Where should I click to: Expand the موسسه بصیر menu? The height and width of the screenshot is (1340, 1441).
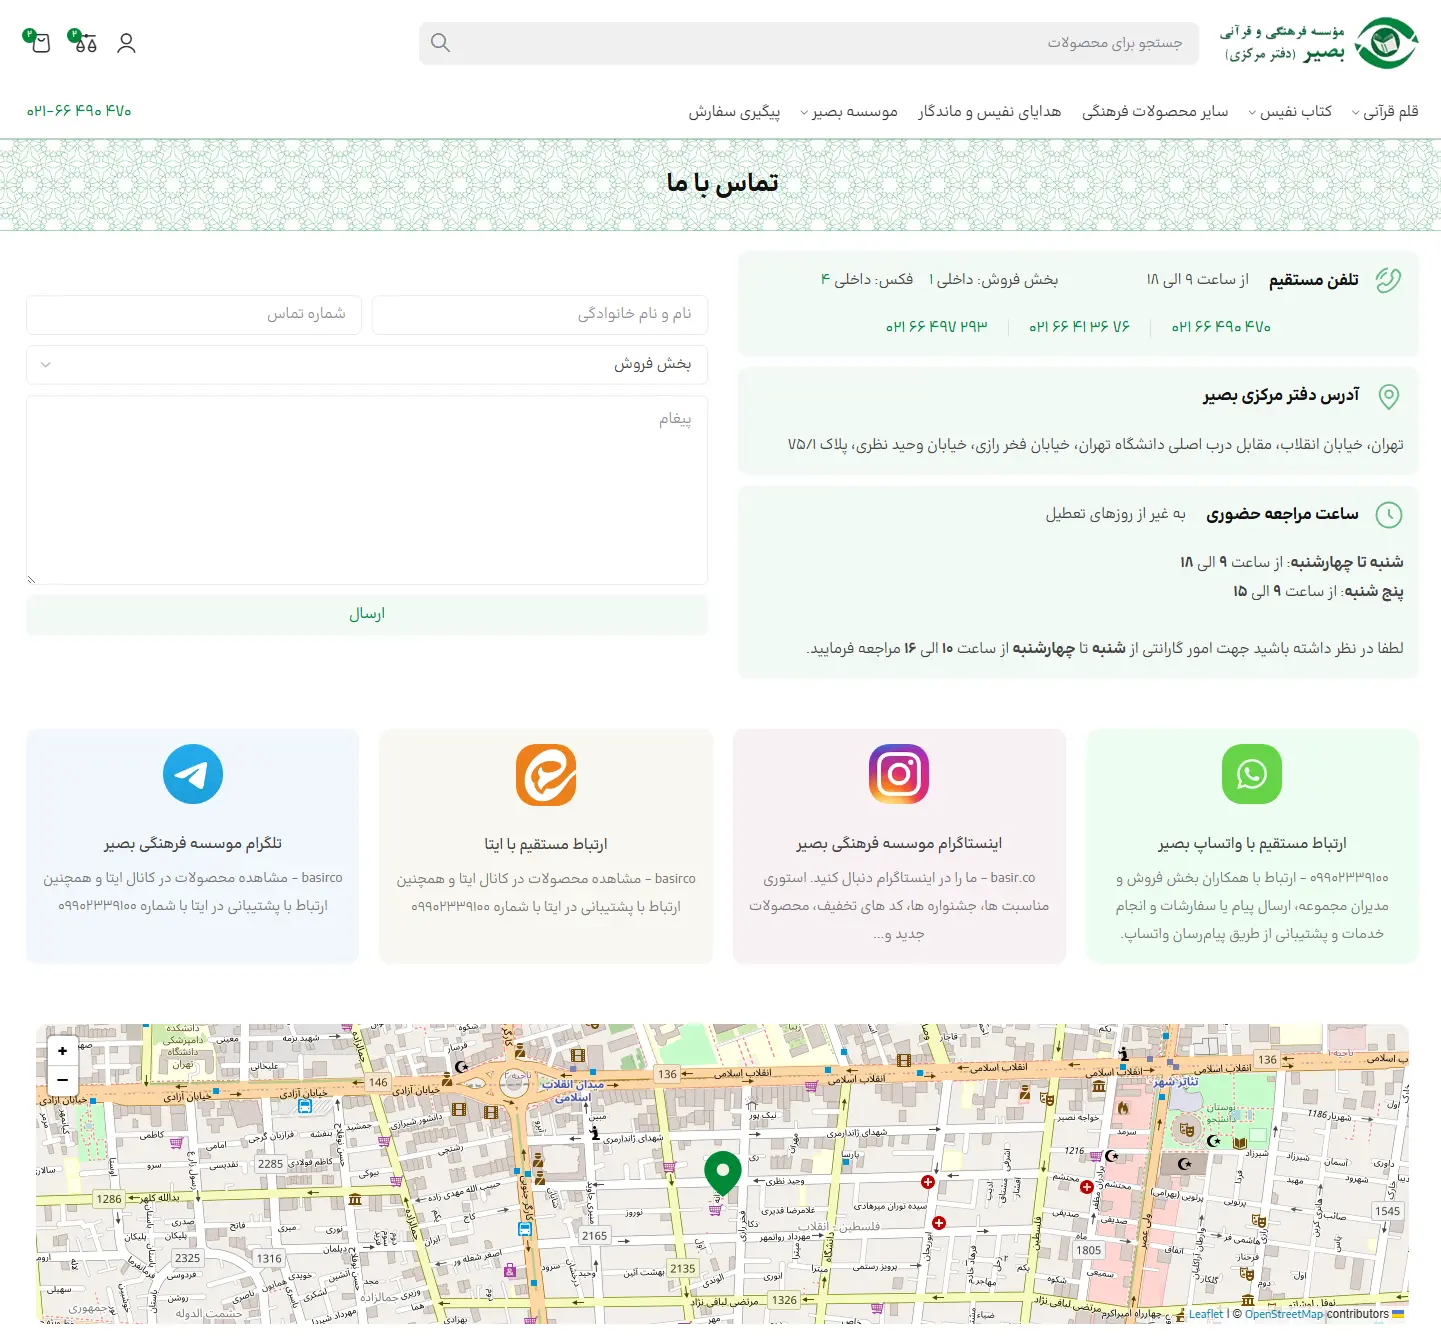click(849, 112)
